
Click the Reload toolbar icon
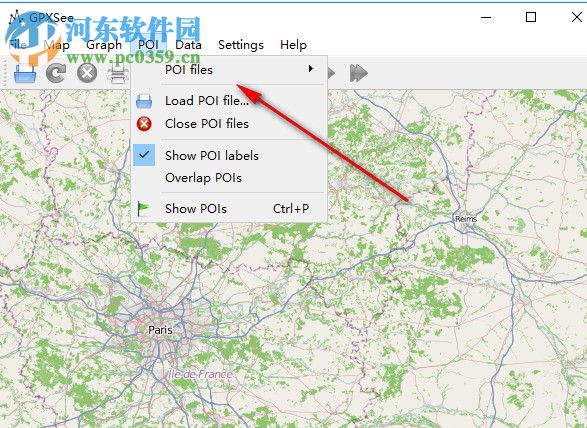pos(56,73)
